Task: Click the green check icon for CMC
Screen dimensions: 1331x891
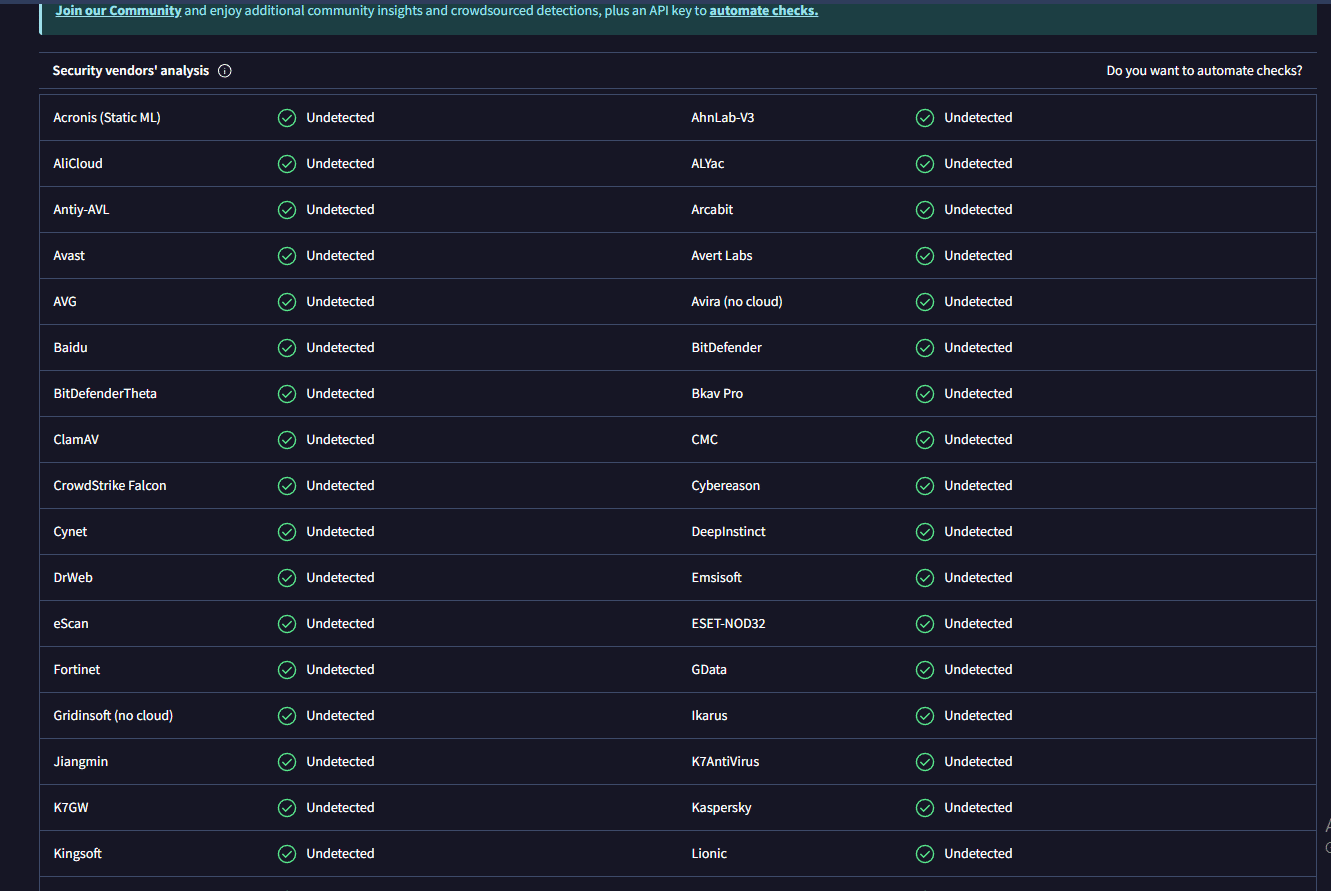Action: [925, 440]
